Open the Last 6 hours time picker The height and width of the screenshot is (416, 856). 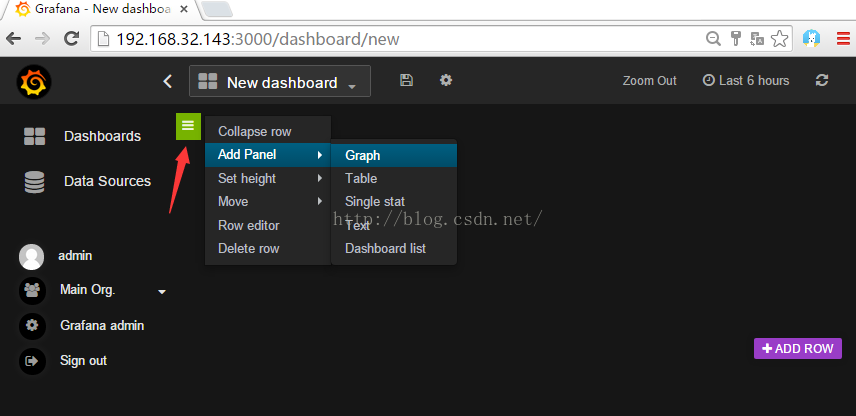tap(746, 81)
